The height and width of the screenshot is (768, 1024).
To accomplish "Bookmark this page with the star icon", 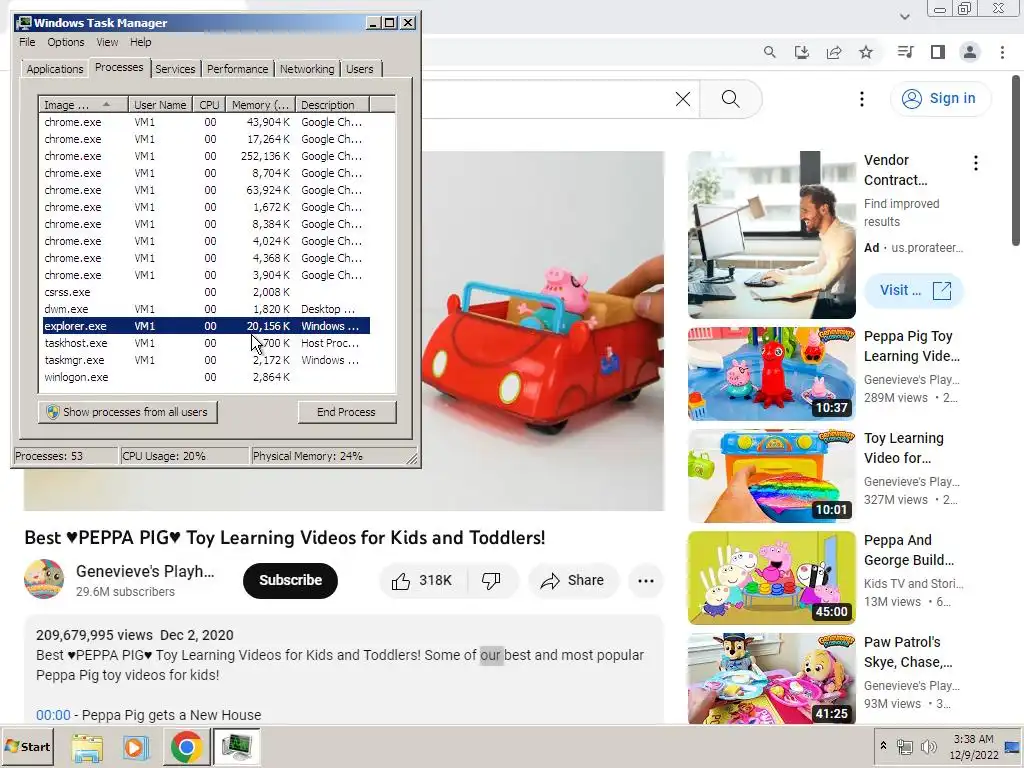I will (866, 52).
